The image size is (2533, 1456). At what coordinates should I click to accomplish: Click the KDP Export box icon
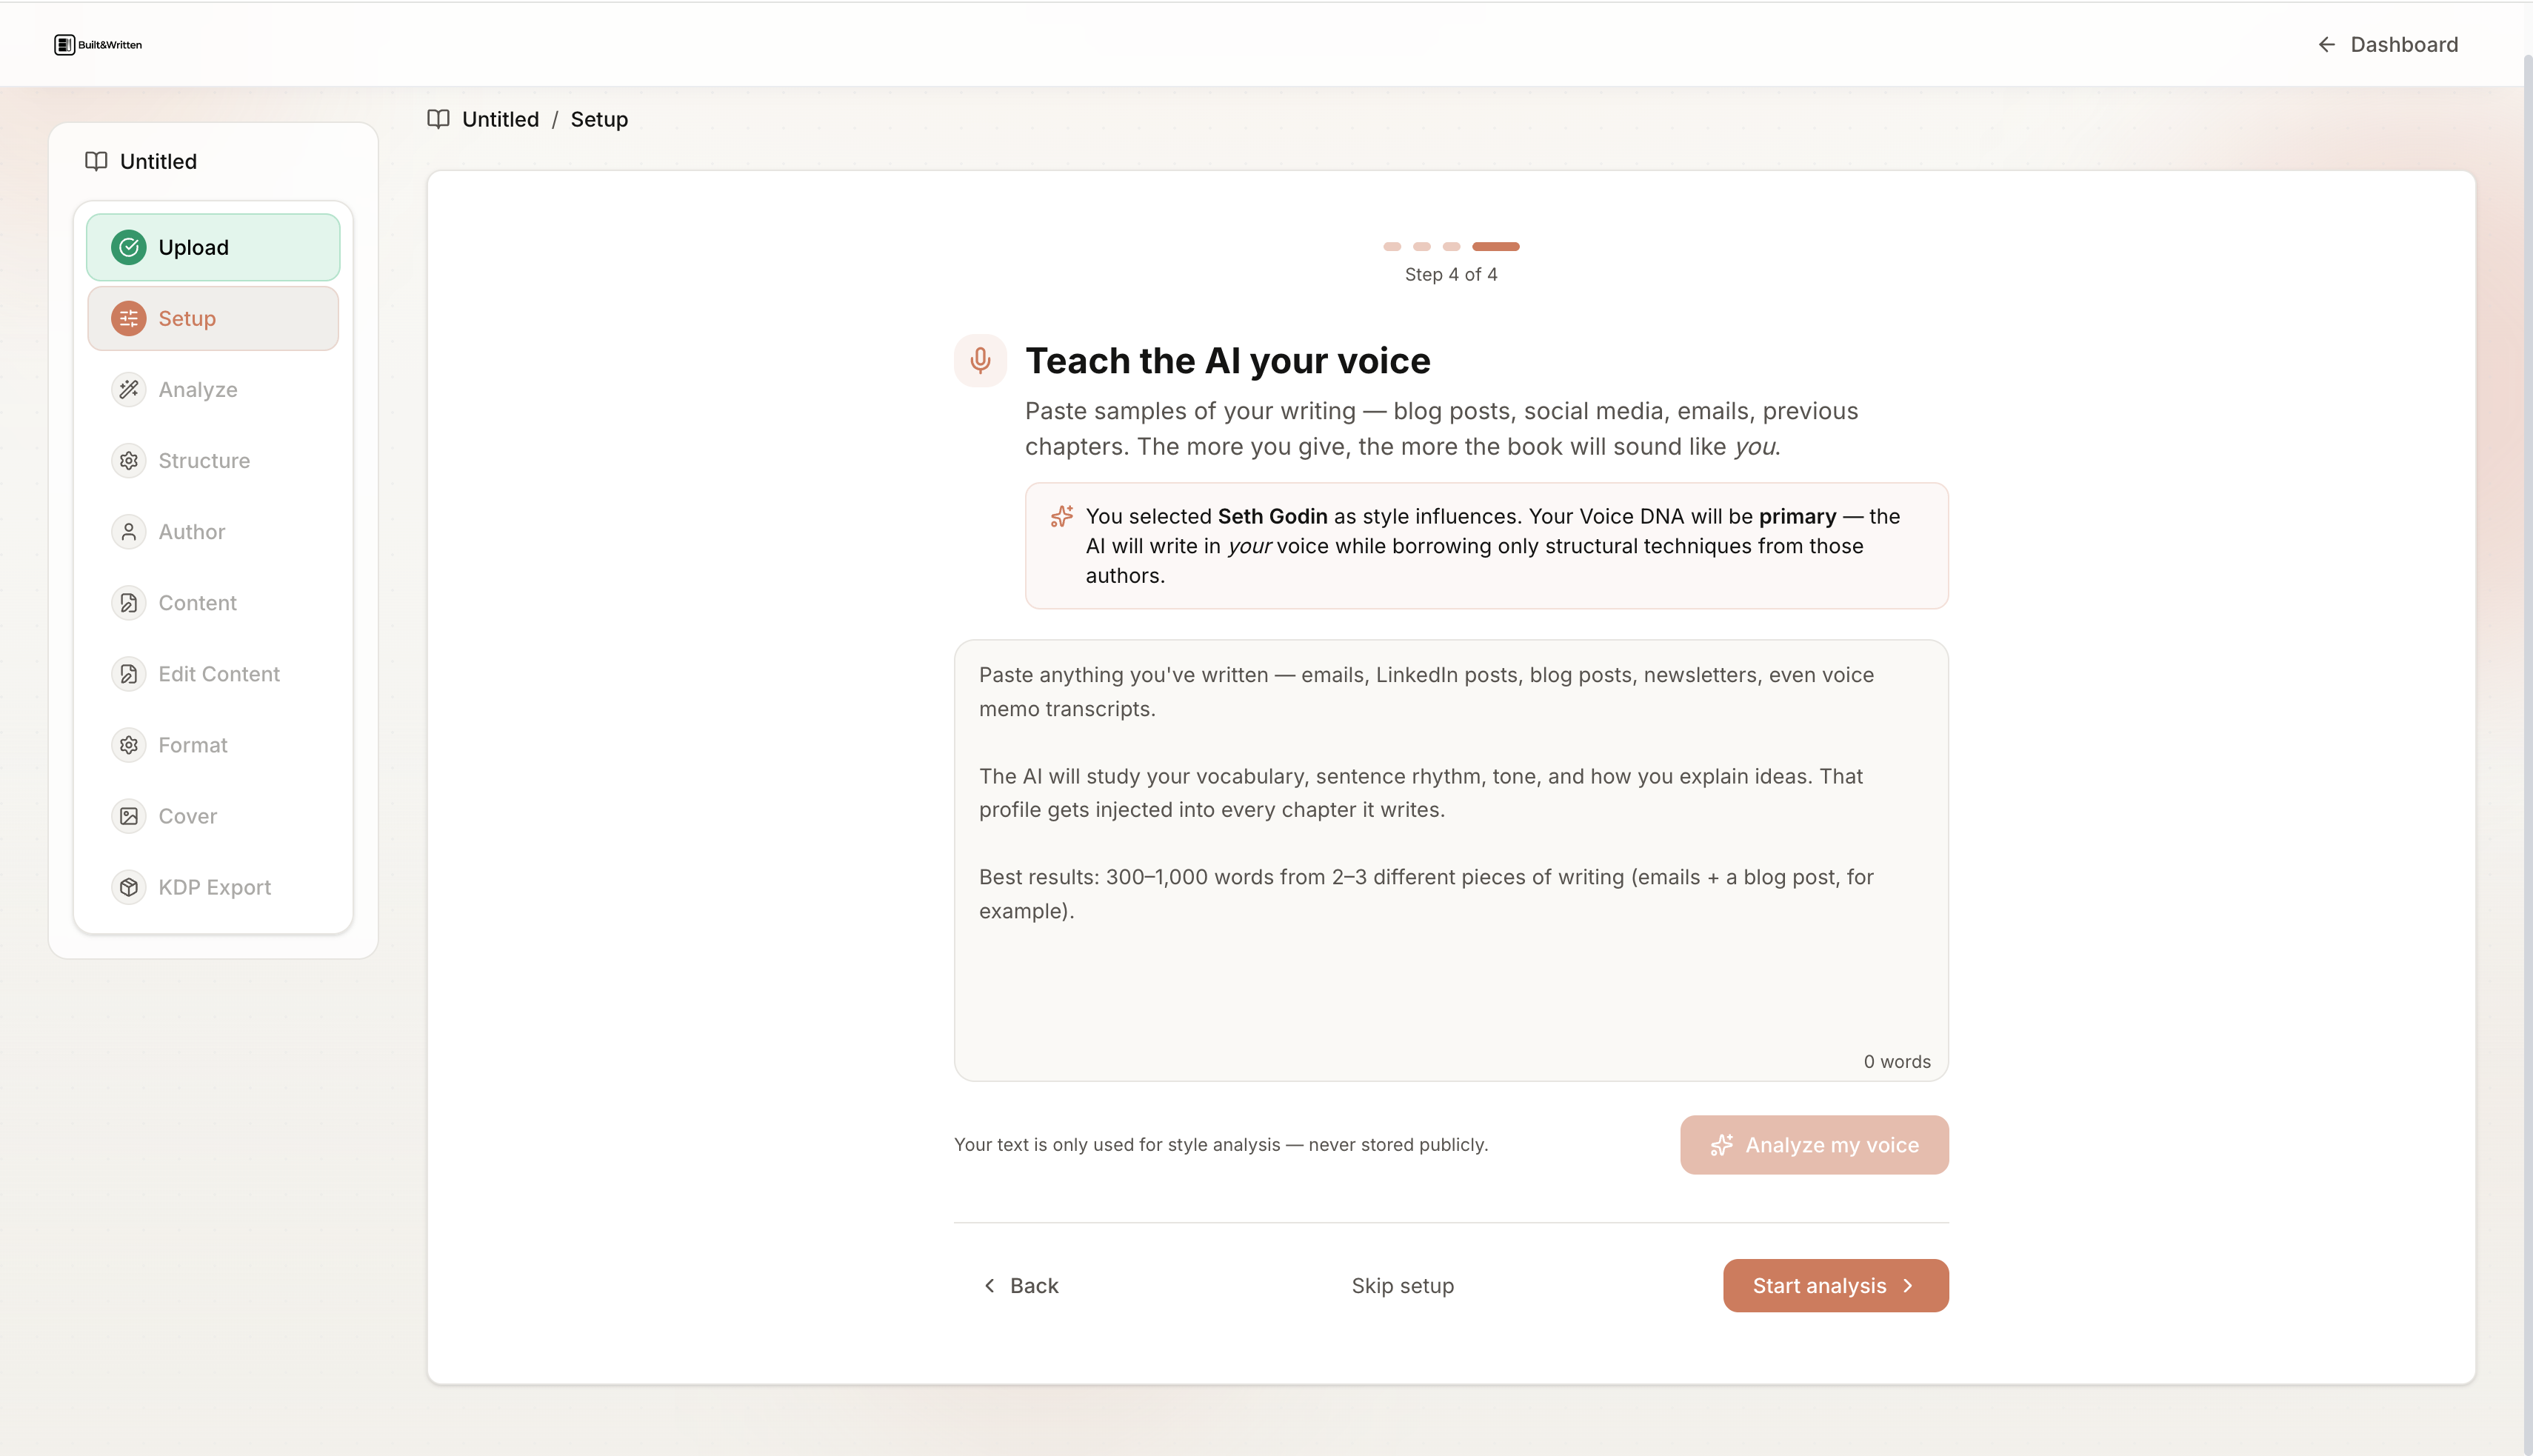(128, 887)
